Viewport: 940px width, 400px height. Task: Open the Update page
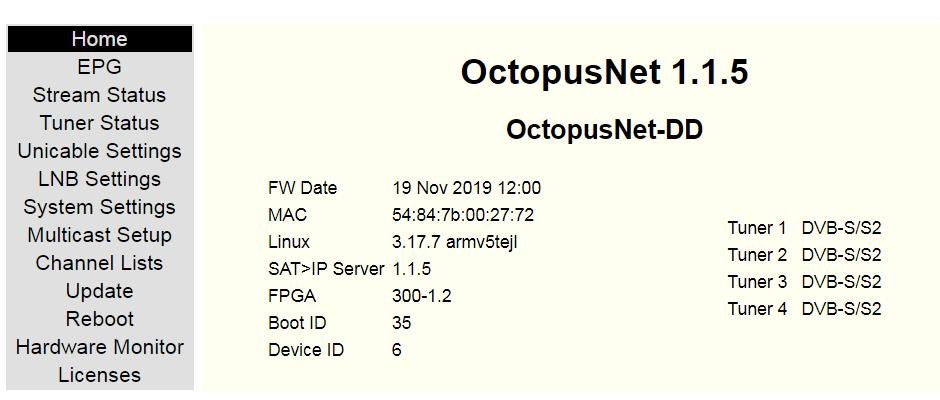click(x=99, y=291)
